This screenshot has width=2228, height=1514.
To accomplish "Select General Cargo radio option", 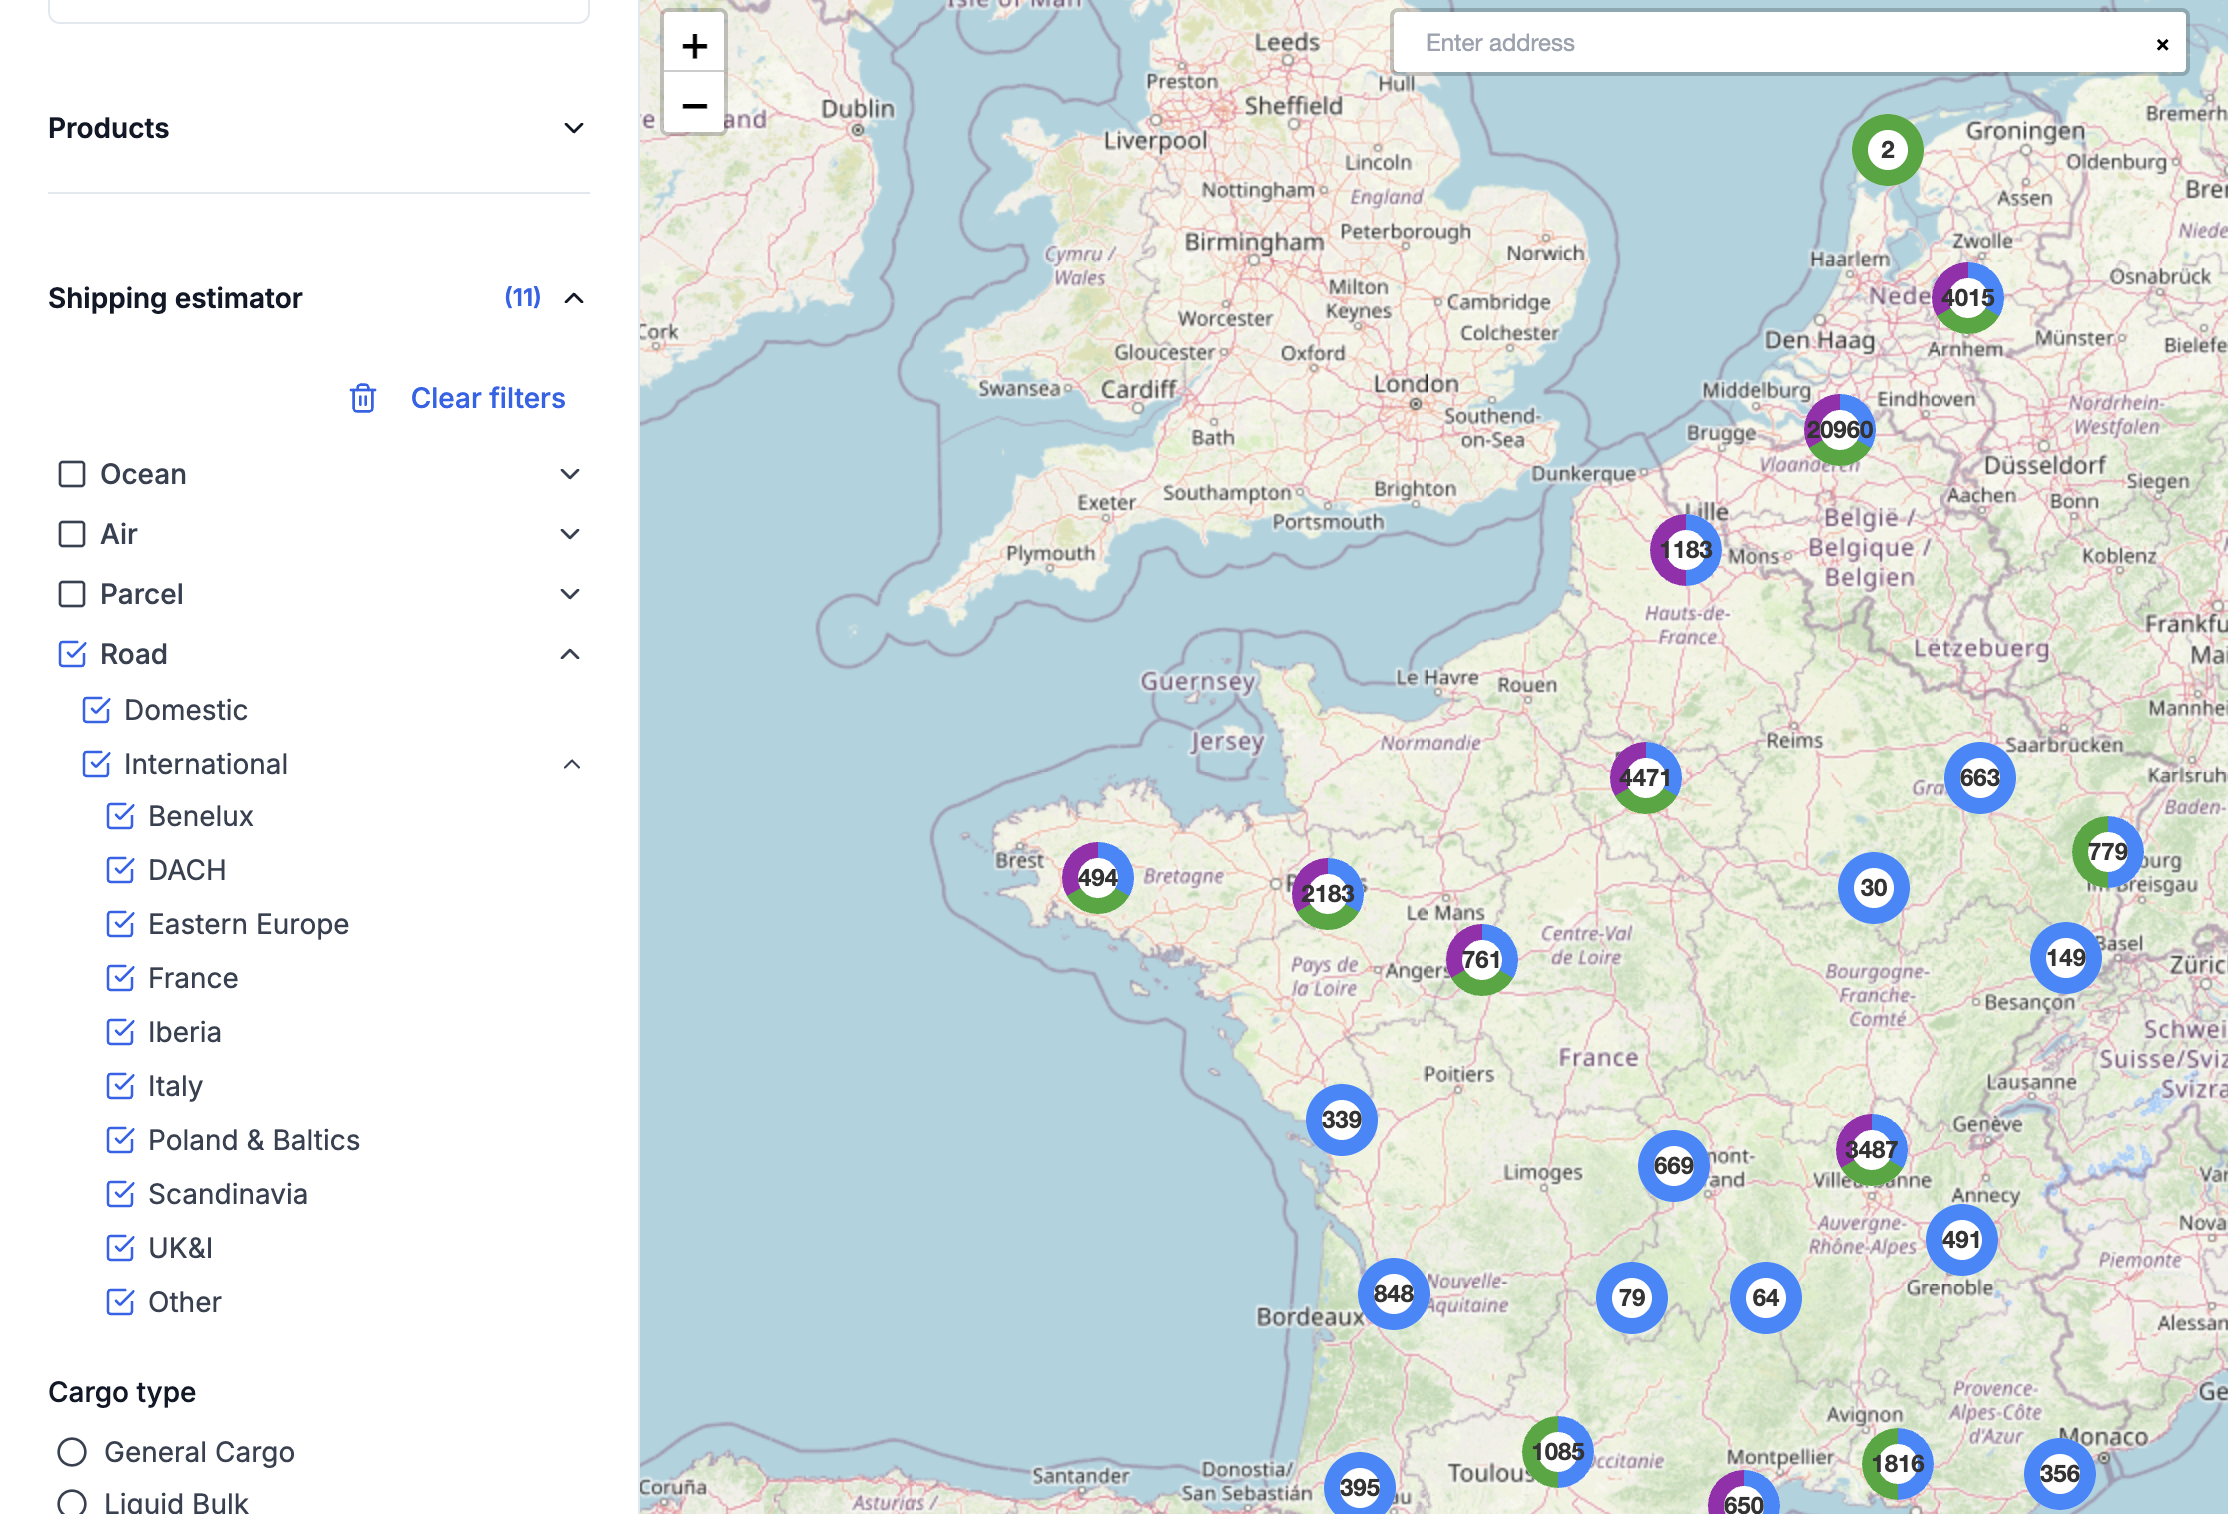I will tap(72, 1452).
